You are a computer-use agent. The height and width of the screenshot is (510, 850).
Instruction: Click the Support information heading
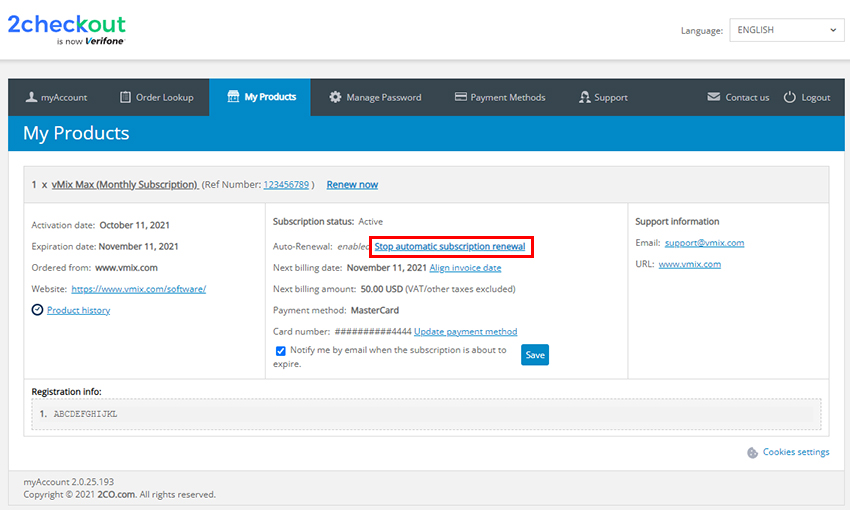click(x=677, y=222)
